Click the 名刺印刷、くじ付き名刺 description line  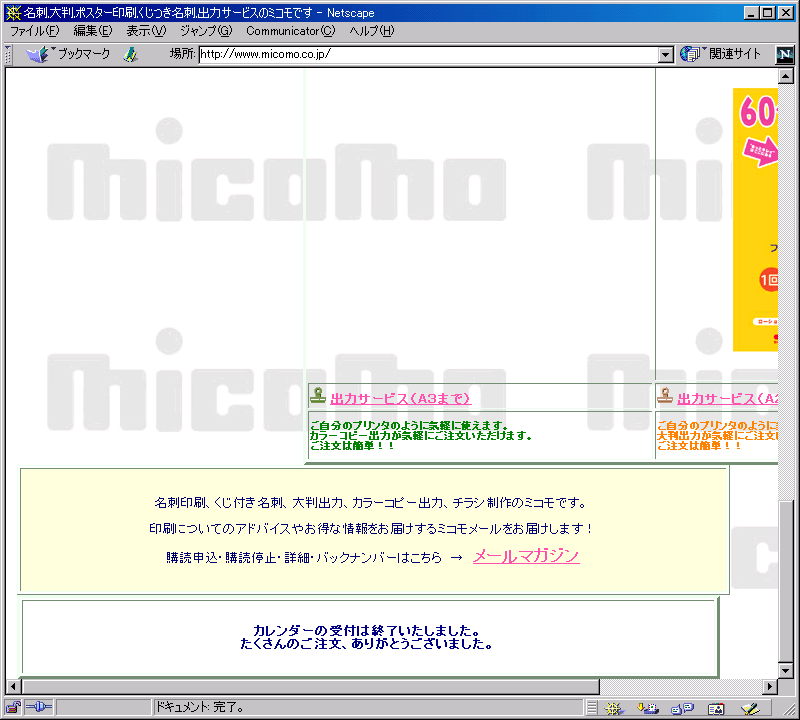pyautogui.click(x=371, y=503)
